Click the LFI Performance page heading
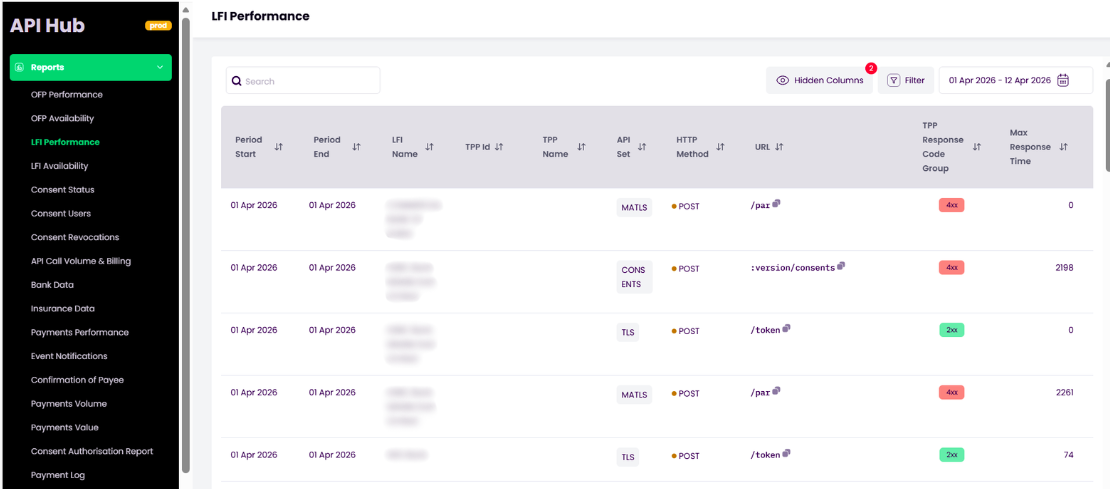 tap(261, 16)
